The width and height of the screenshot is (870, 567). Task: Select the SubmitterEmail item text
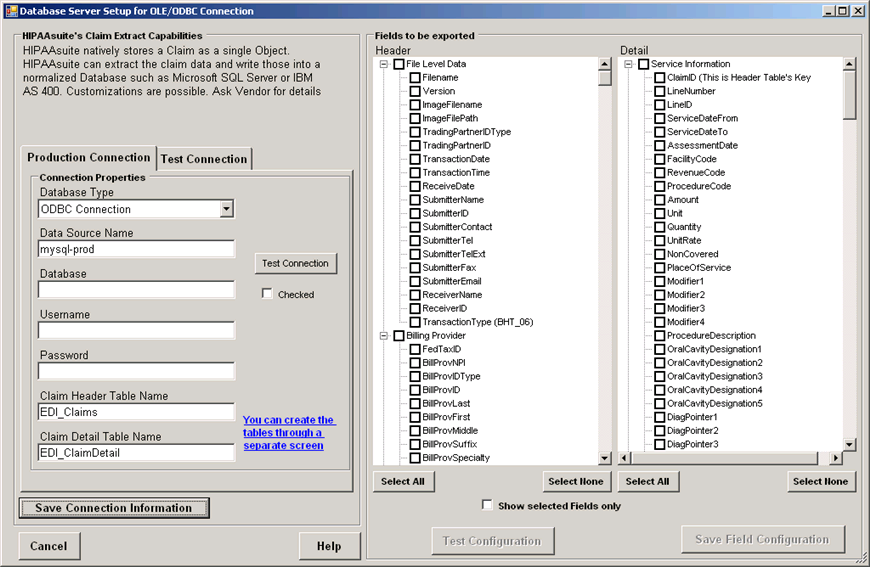tap(452, 281)
